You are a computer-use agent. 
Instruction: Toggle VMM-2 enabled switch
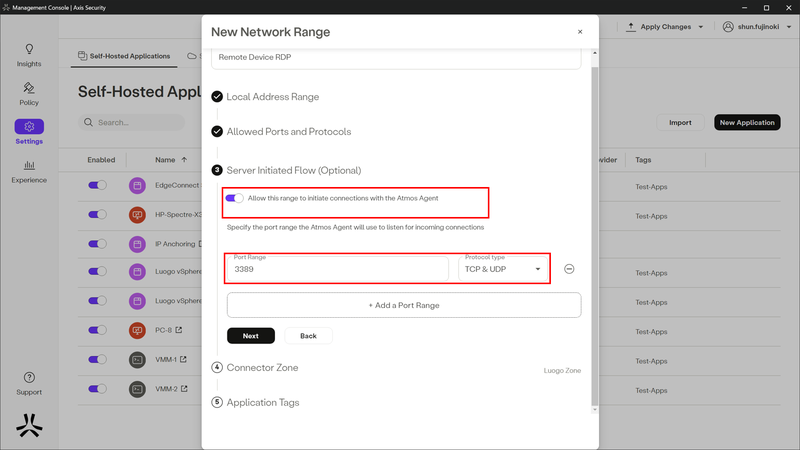point(97,389)
